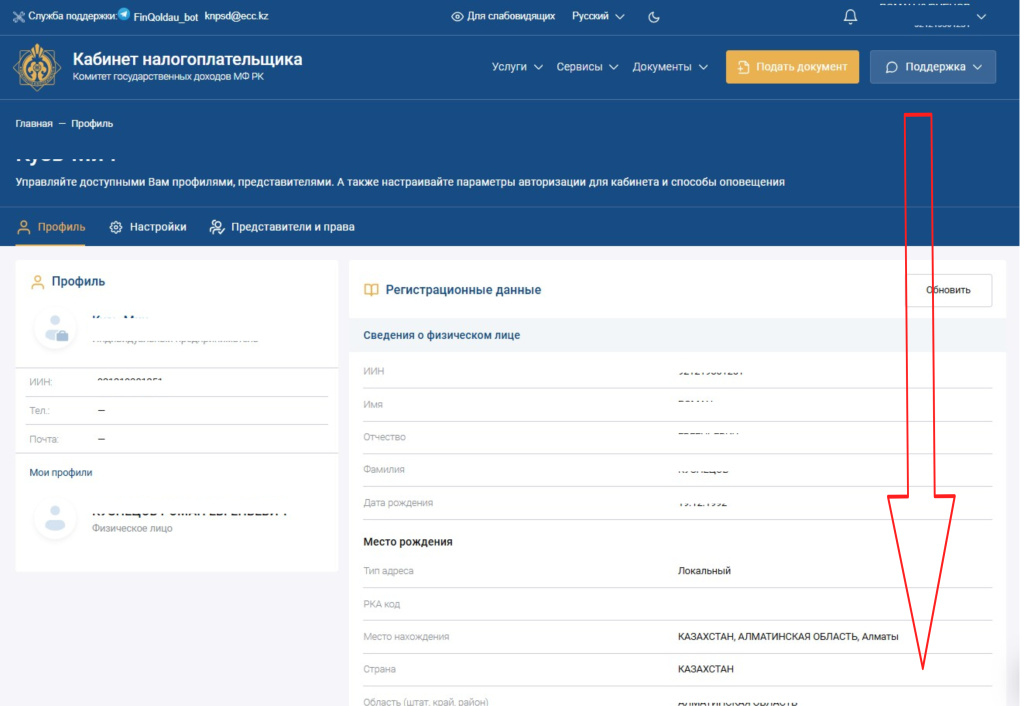This screenshot has height=706, width=1024.
Task: Click the Служба поддержки tools icon
Action: (x=18, y=17)
